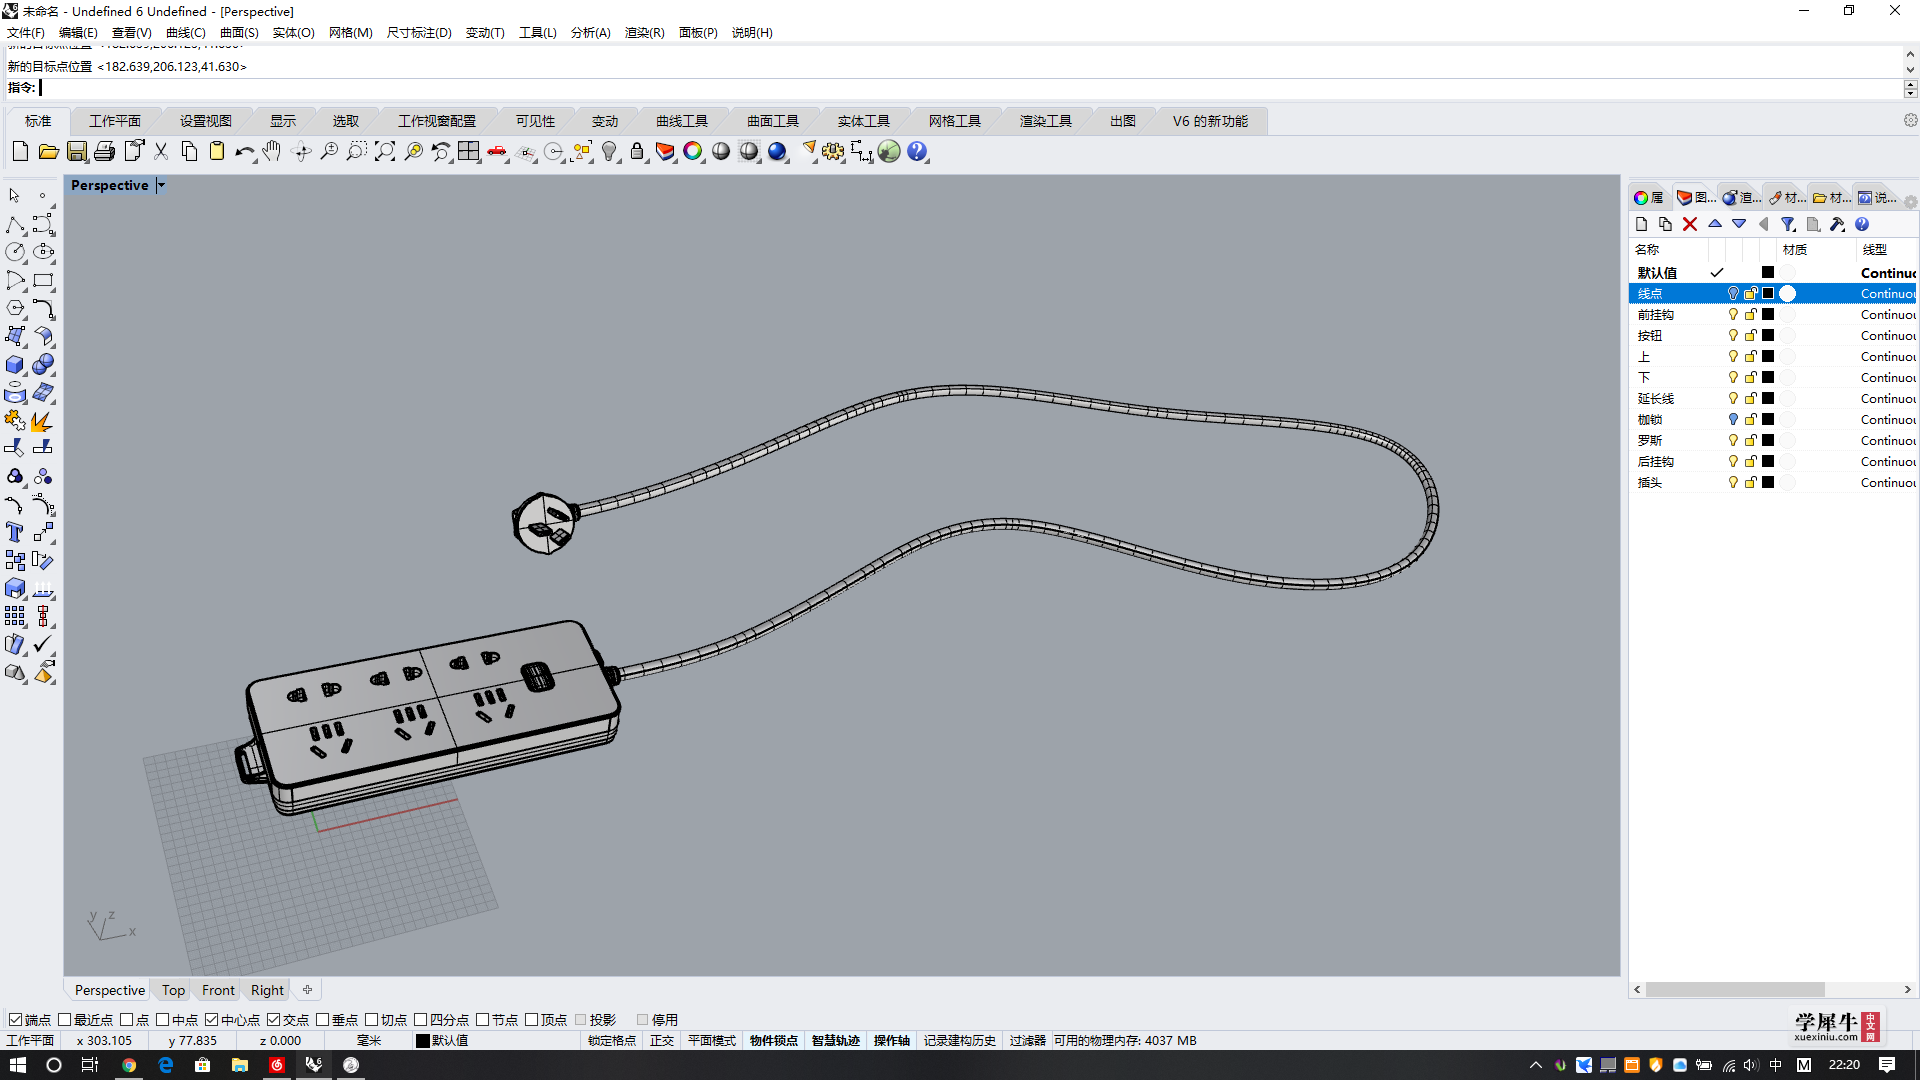Toggle the 中心点 osnap checkbox
This screenshot has height=1080, width=1920.
tap(212, 1020)
